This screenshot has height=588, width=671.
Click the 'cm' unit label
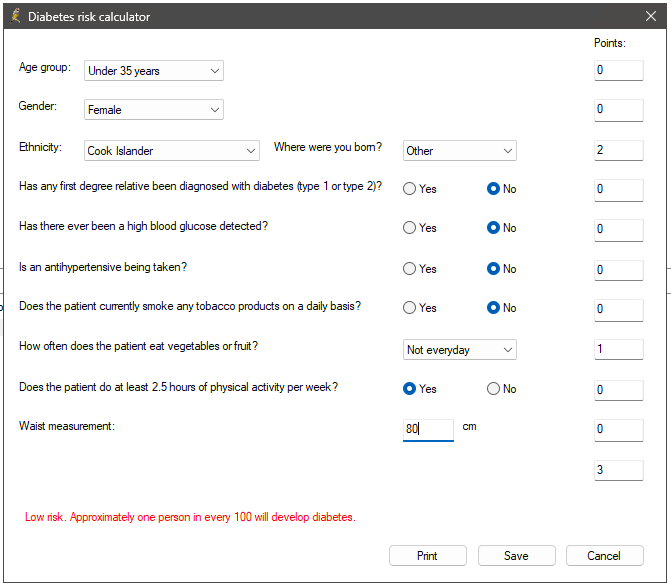pos(469,427)
